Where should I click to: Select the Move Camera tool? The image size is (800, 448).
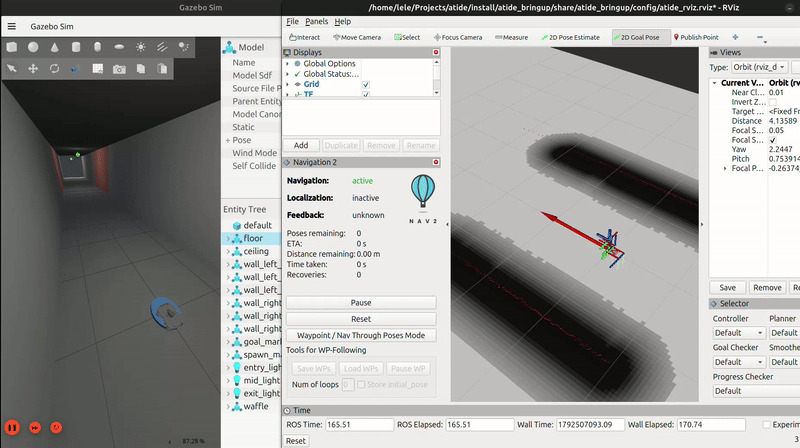pyautogui.click(x=357, y=37)
